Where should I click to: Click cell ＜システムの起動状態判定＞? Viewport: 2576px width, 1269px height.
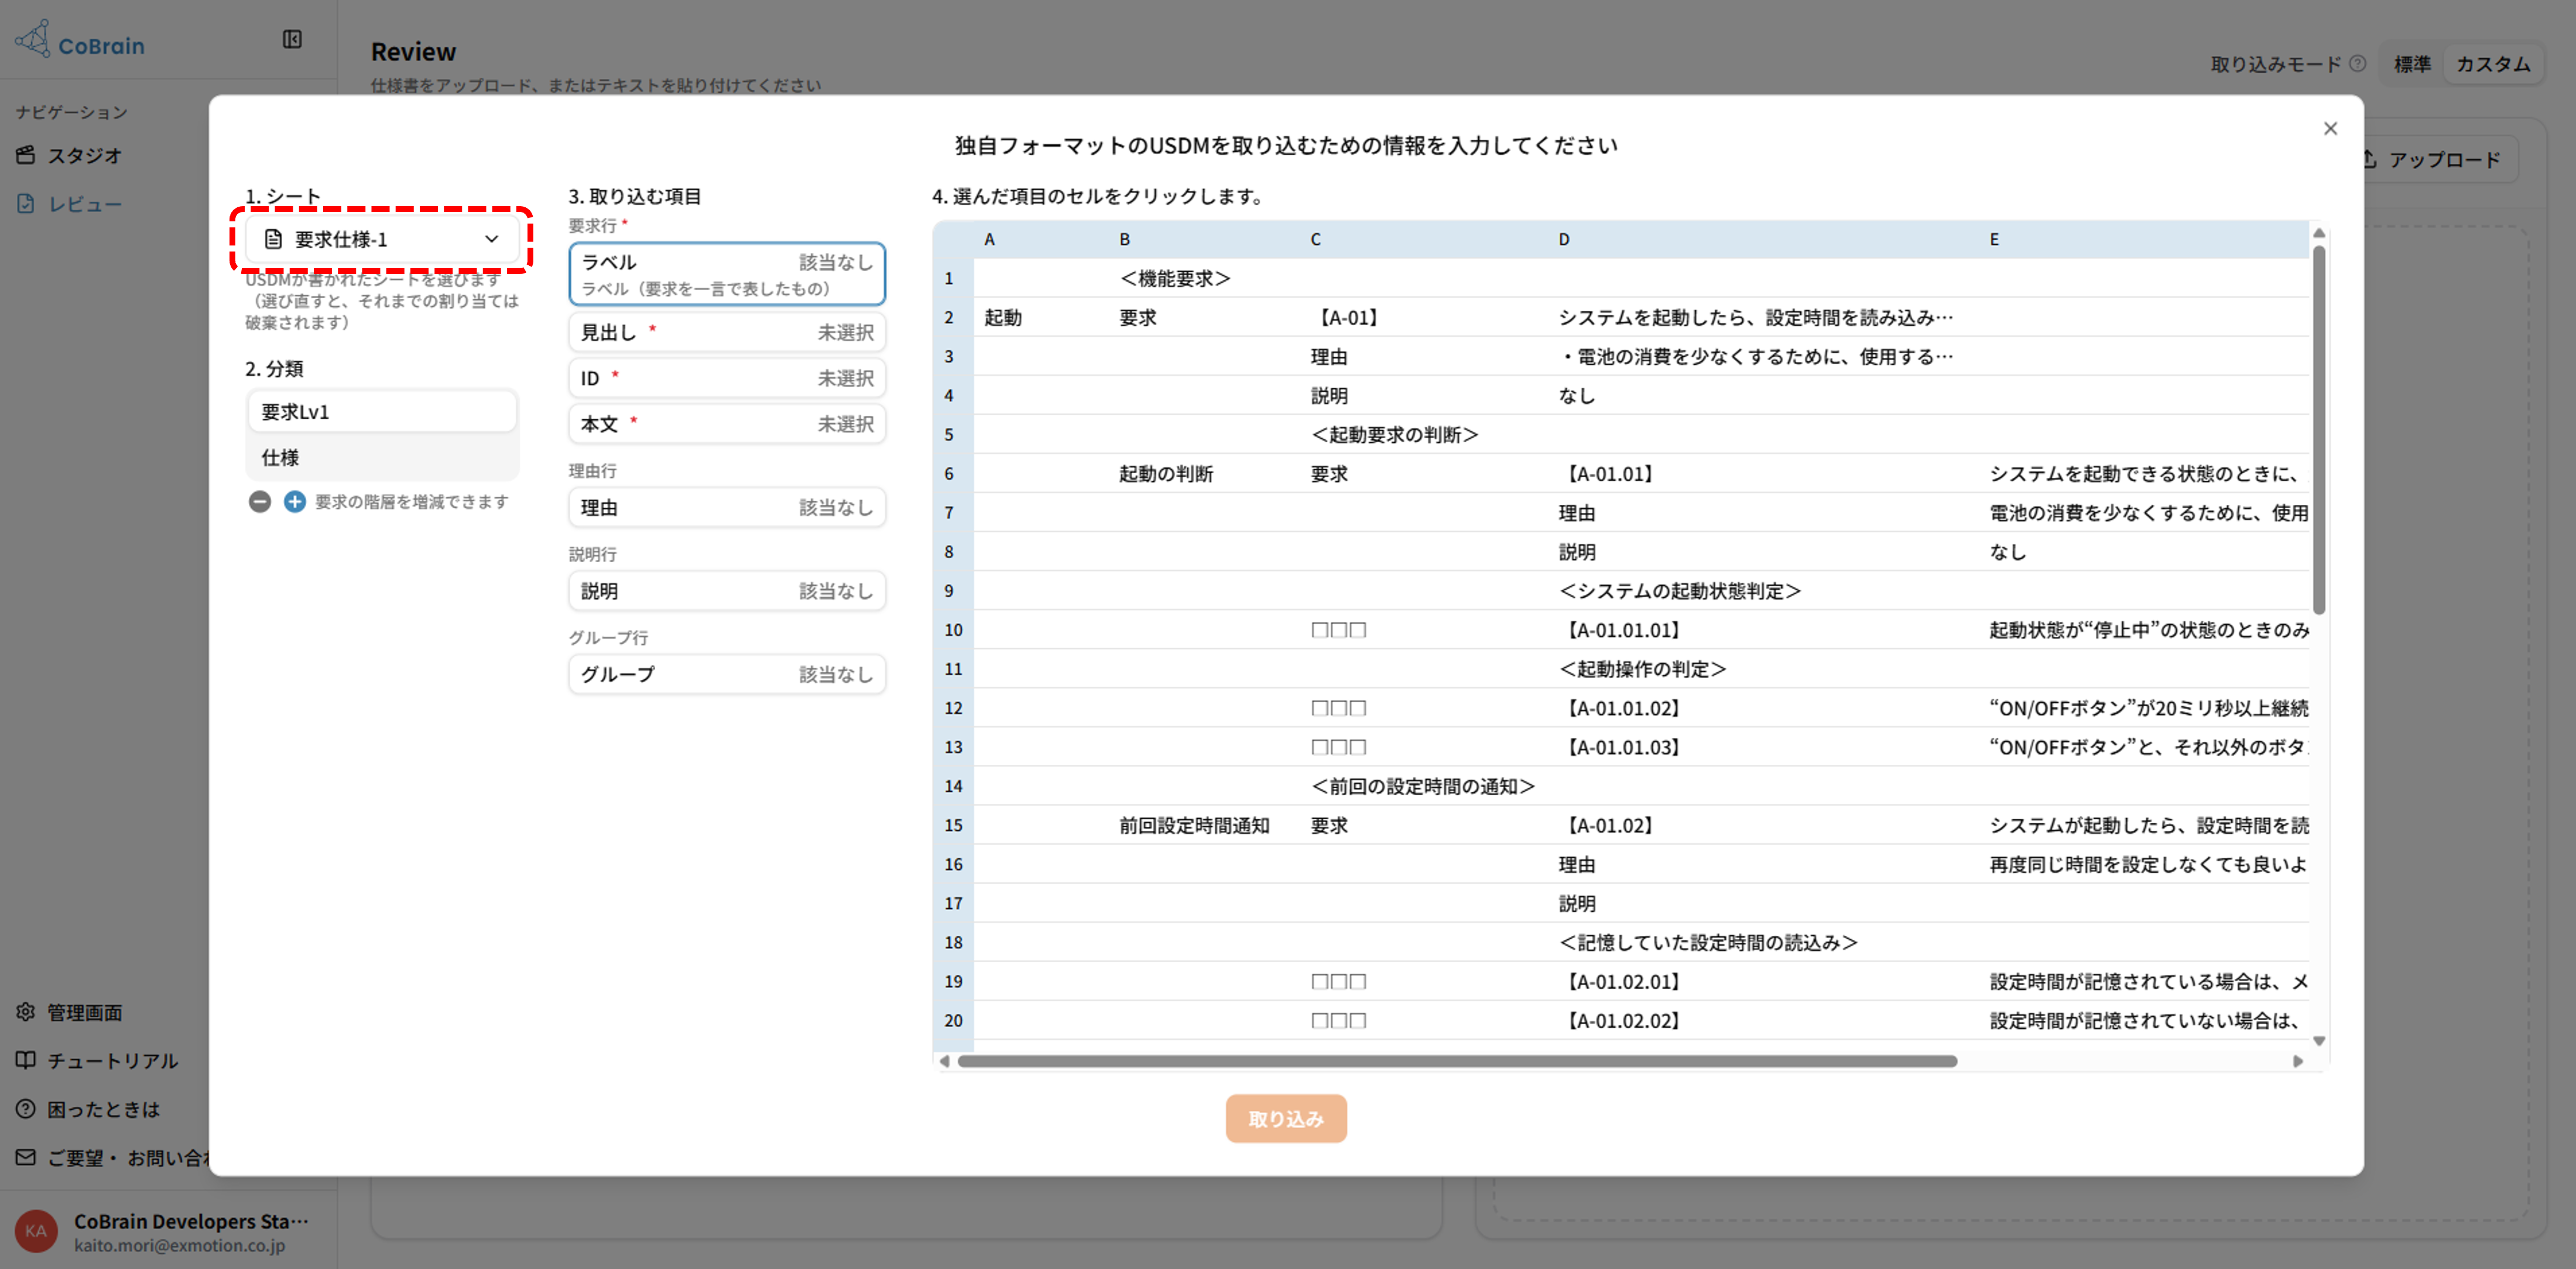pos(1763,591)
